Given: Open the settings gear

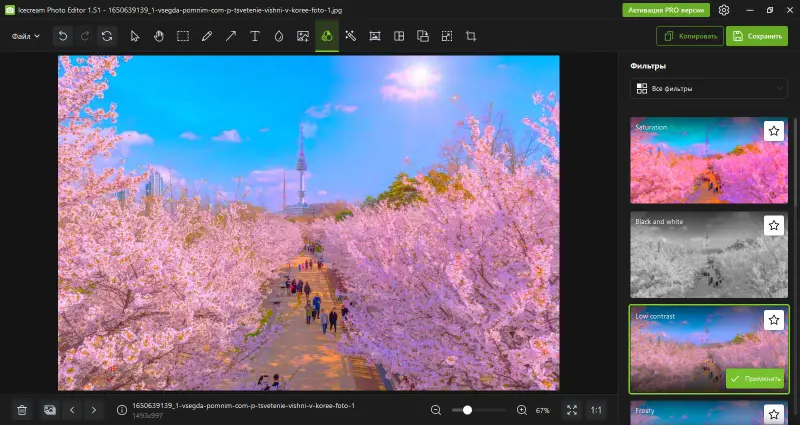Looking at the screenshot, I should click(x=723, y=10).
